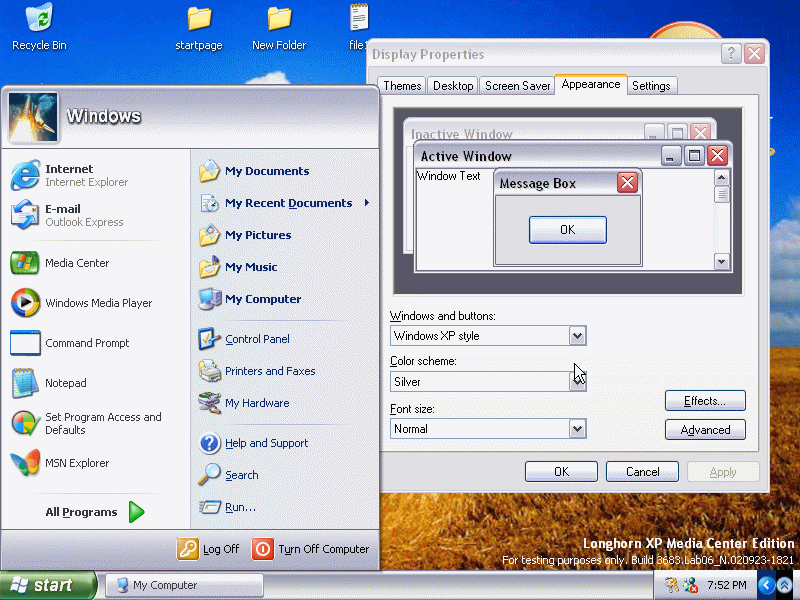Click the double-chevron tray expand icon
The height and width of the screenshot is (600, 800).
click(x=785, y=585)
